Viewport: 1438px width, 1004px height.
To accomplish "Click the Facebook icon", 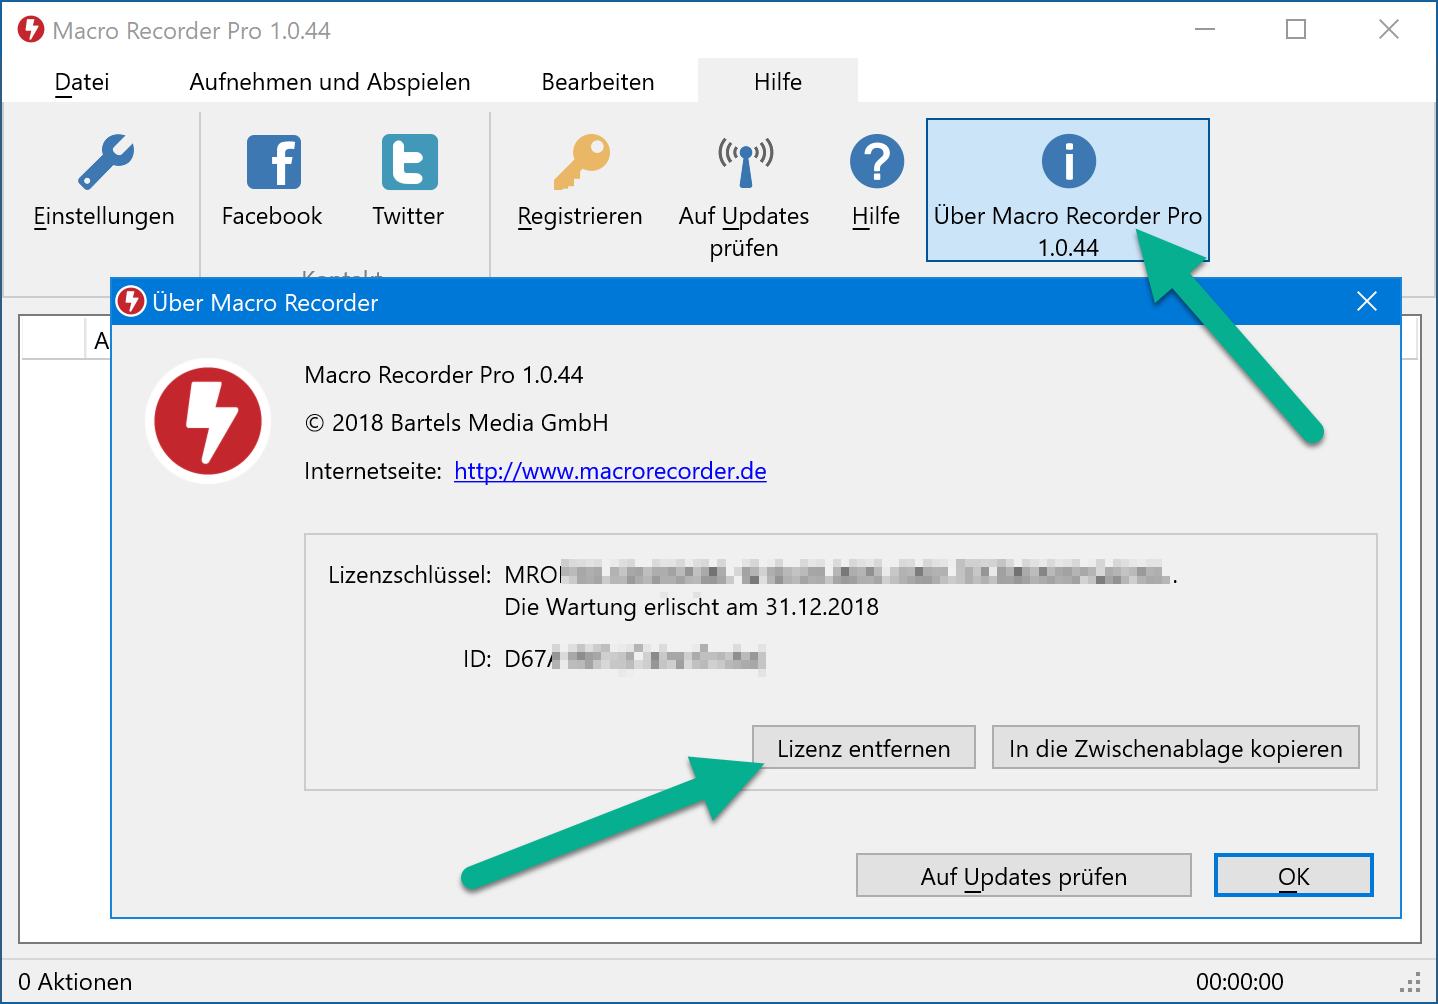I will coord(273,162).
